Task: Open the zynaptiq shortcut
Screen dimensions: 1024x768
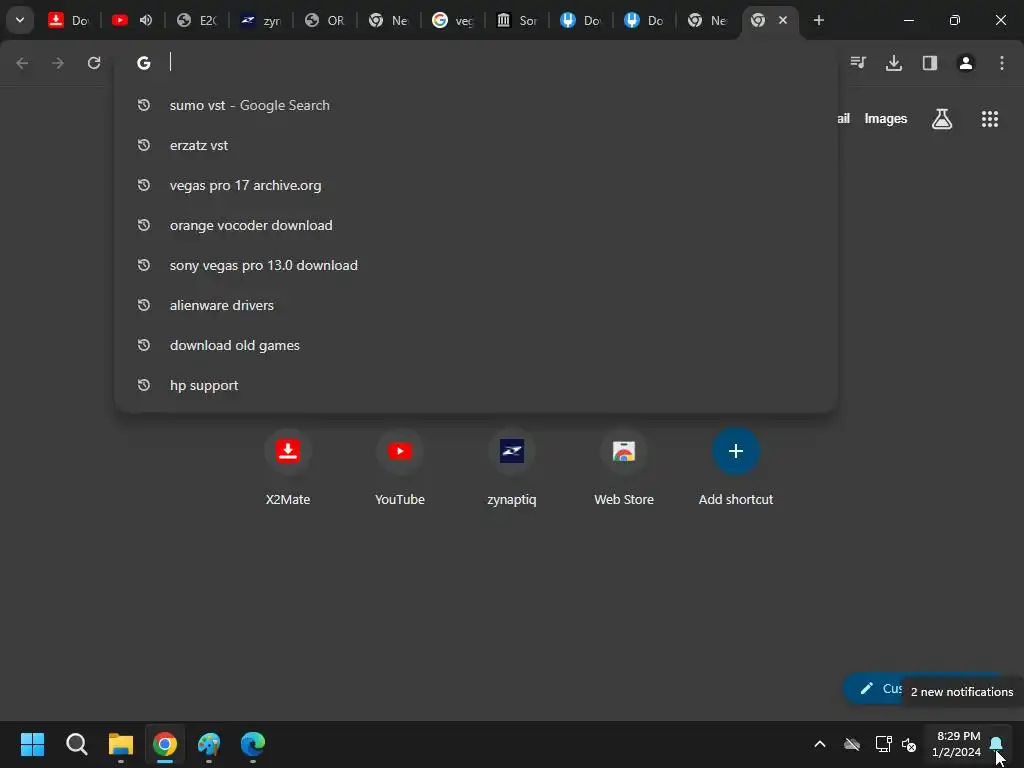Action: click(x=512, y=468)
